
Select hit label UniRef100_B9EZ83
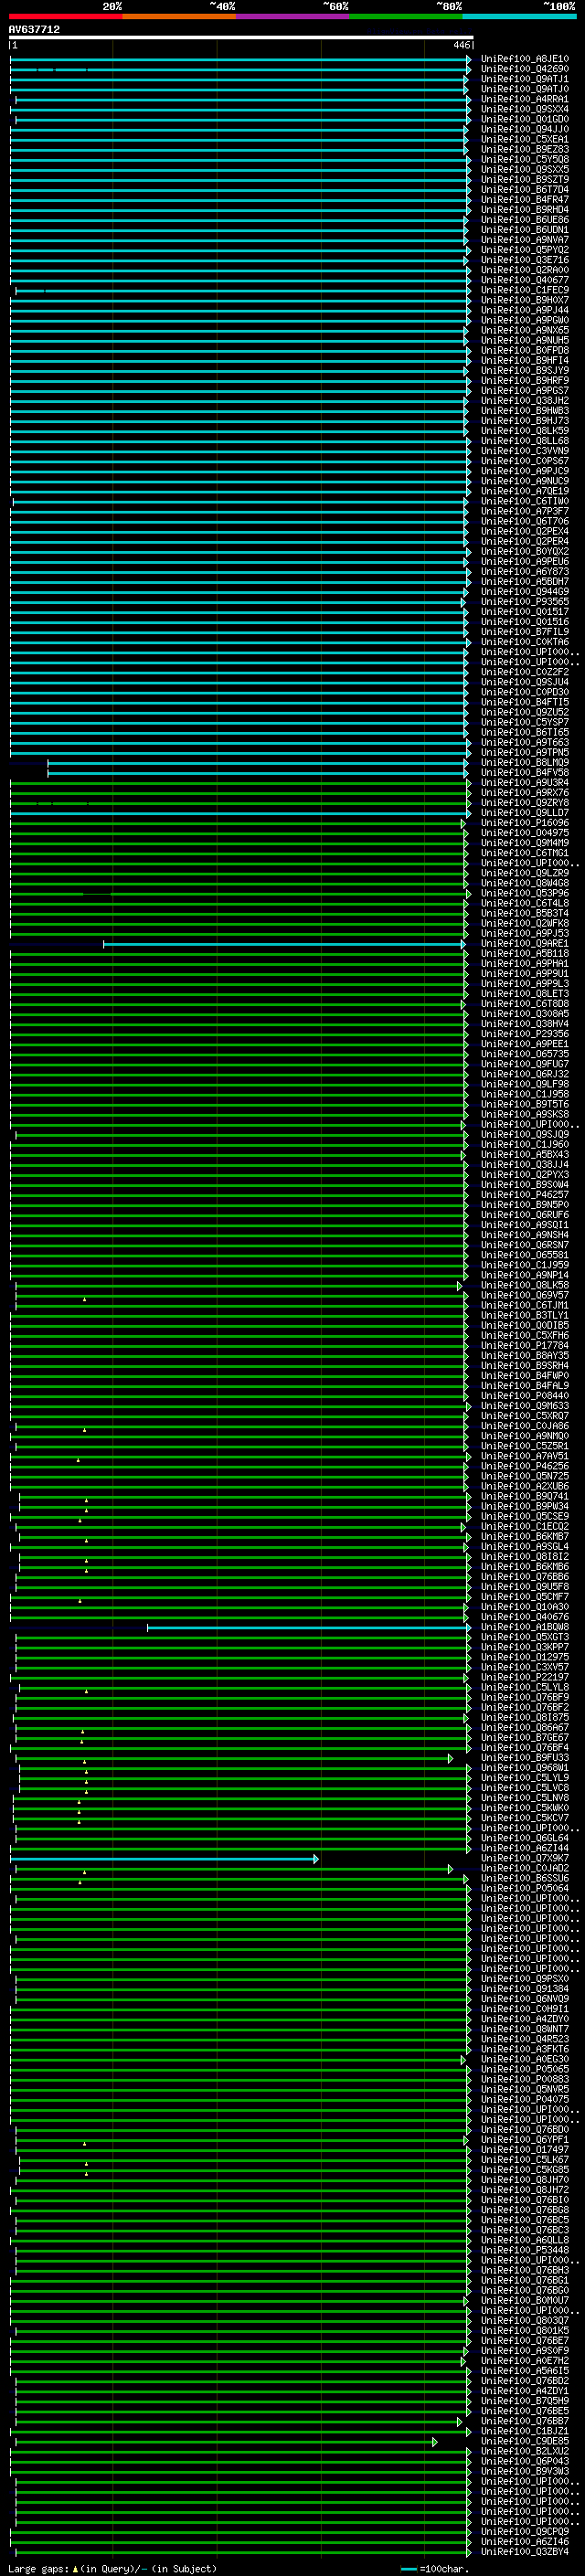(524, 149)
